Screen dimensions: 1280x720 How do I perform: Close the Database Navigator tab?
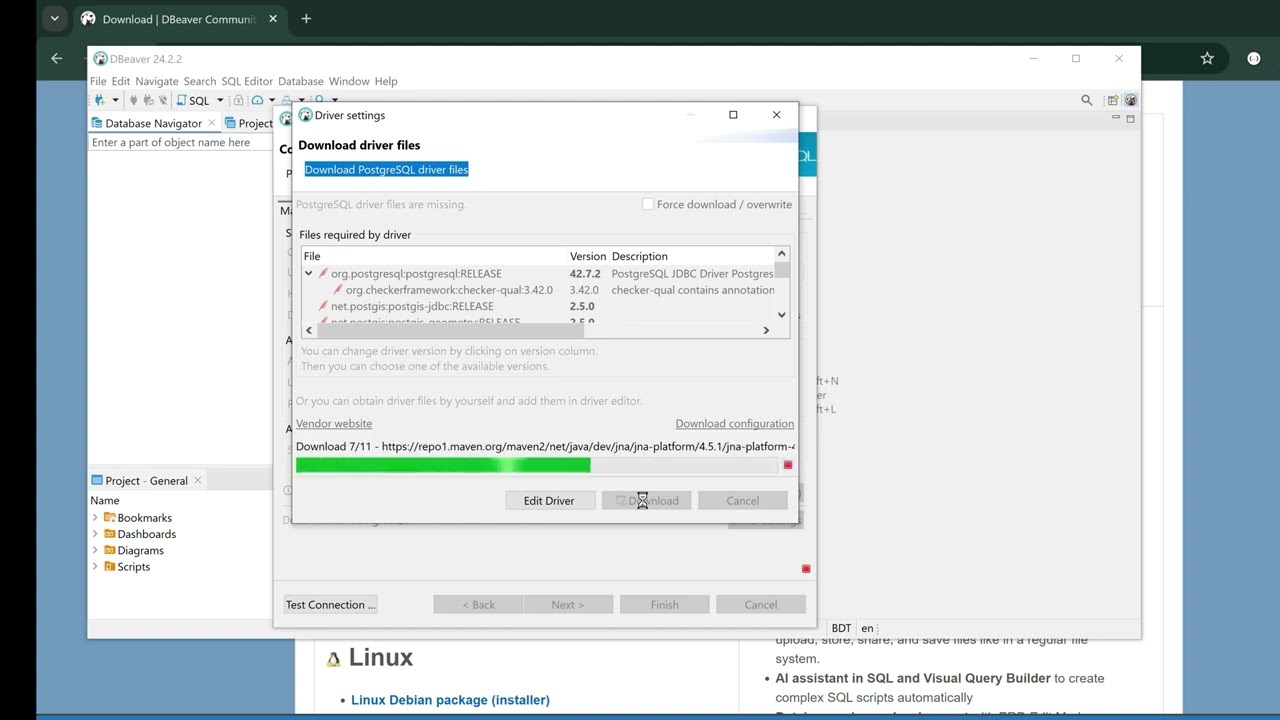point(212,123)
